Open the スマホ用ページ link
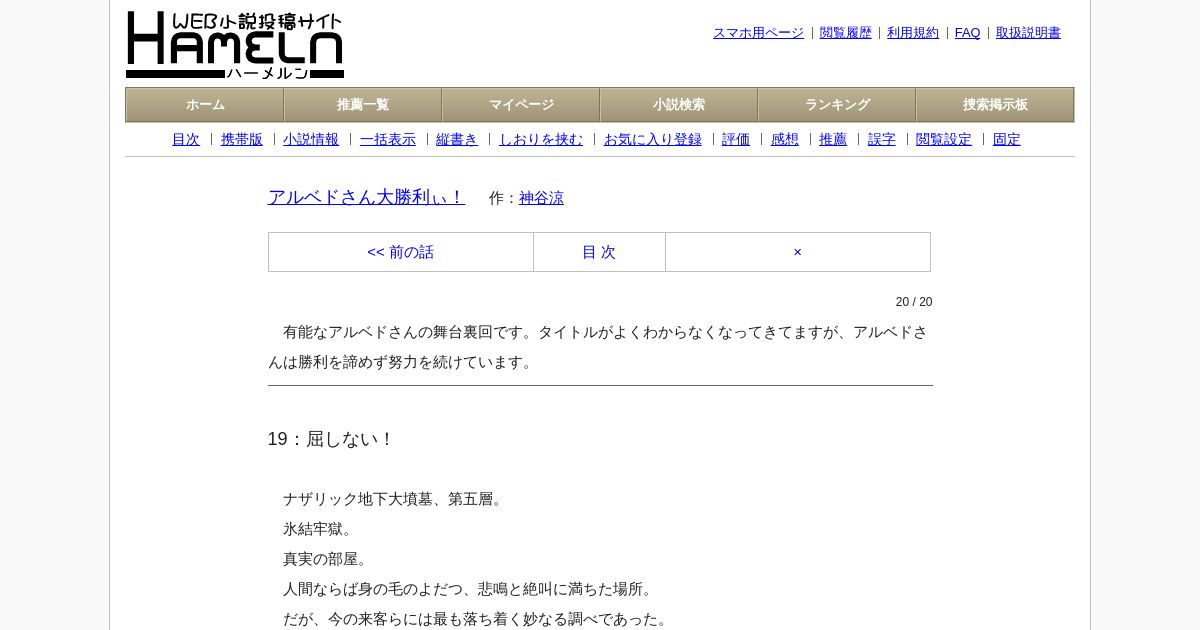 coord(758,33)
